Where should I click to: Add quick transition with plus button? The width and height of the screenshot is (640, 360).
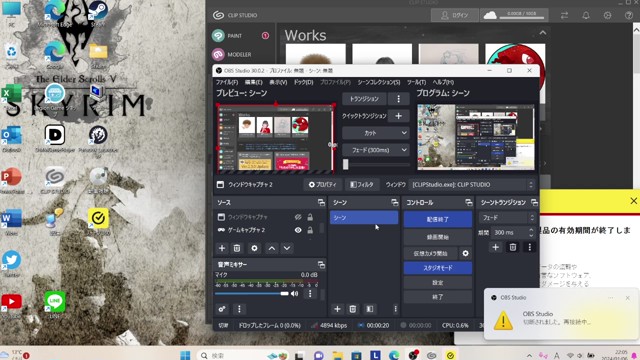[398, 116]
